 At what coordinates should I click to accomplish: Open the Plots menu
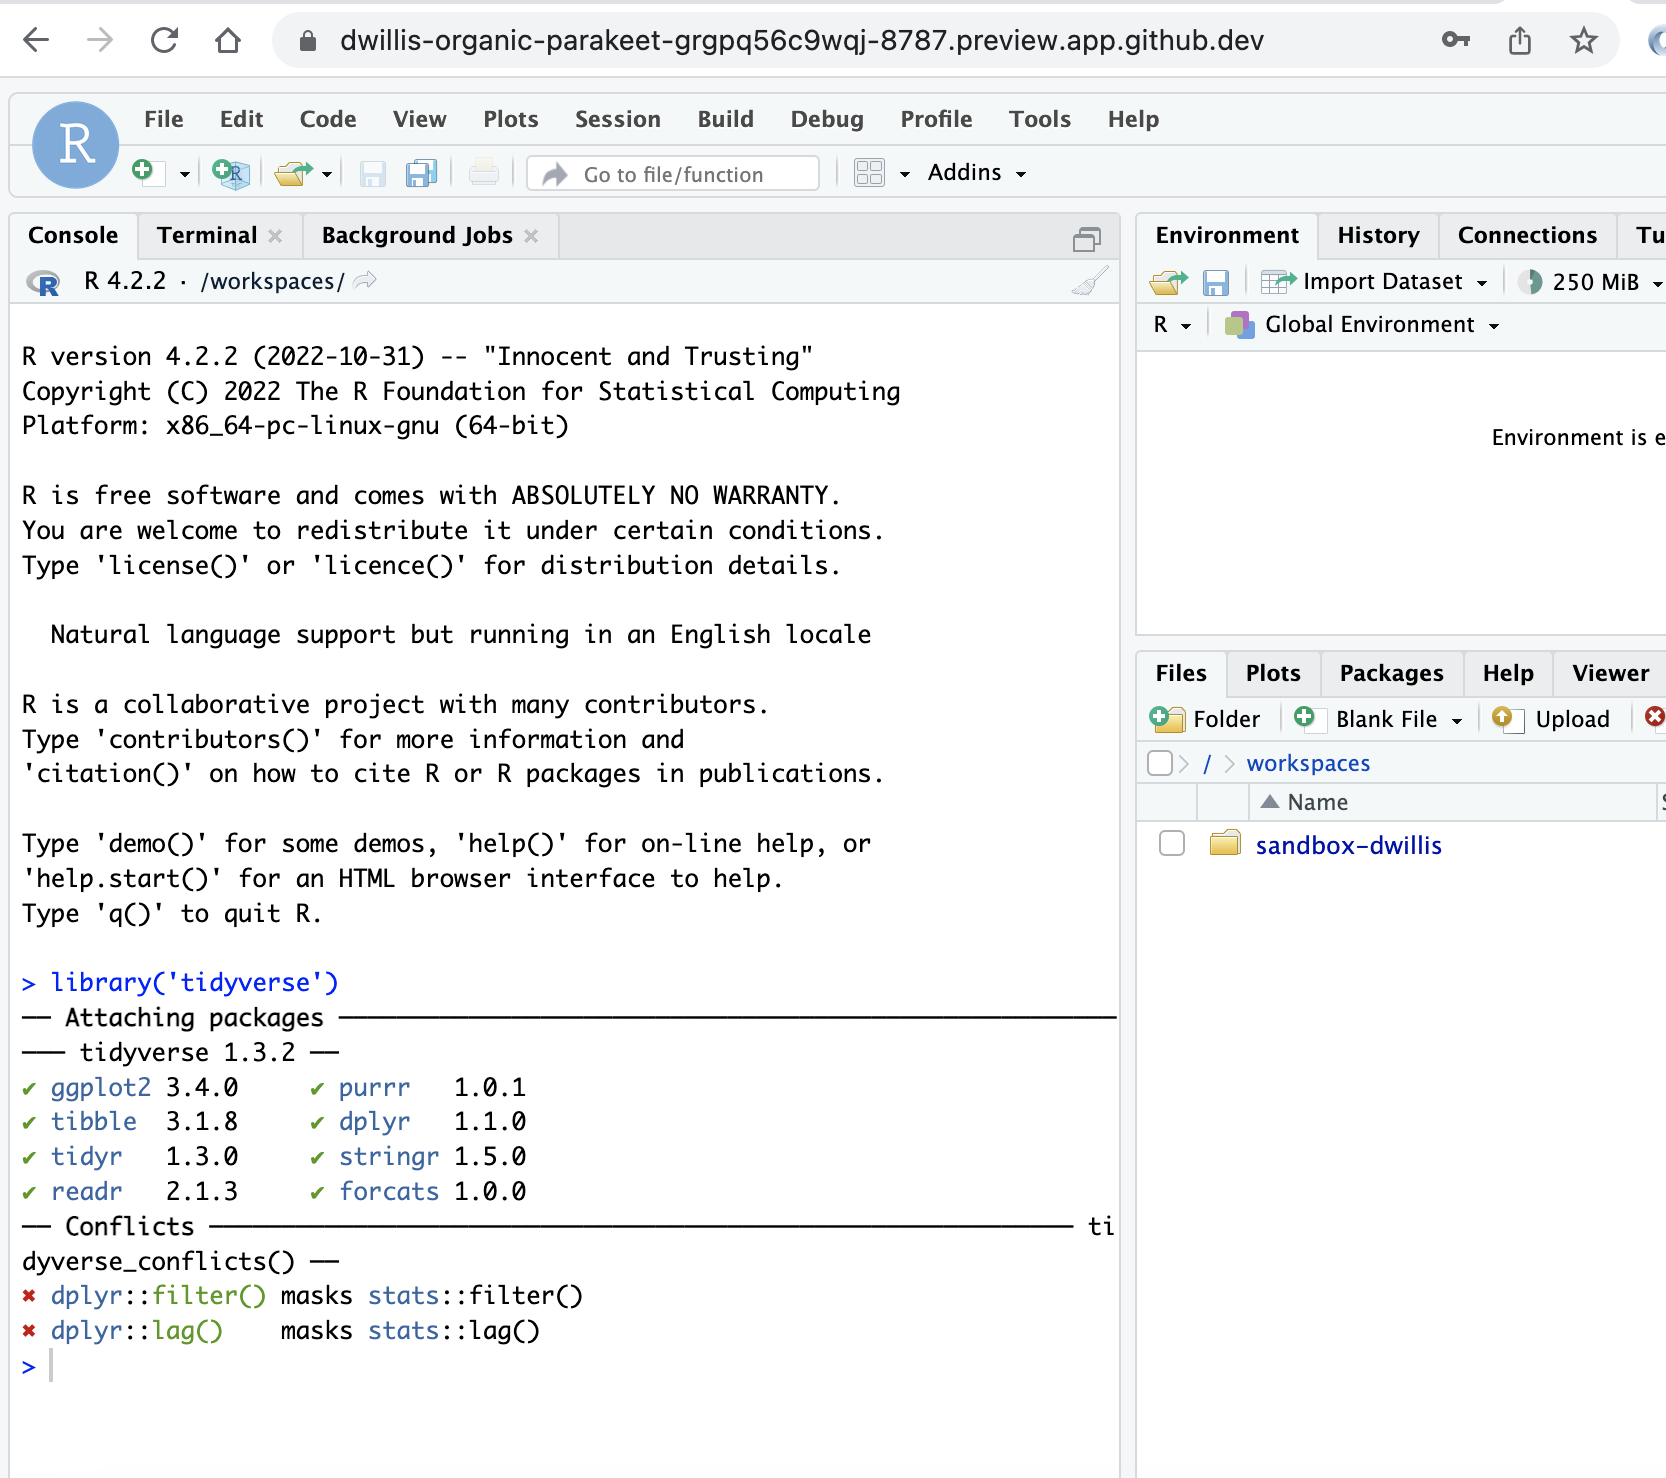click(510, 119)
